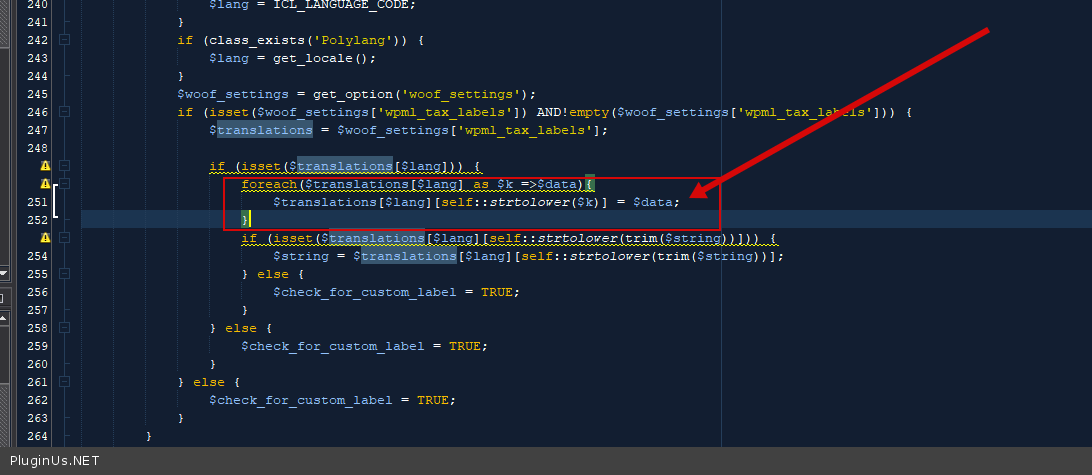Click the ICL_LANGUAGE_CODE constant
This screenshot has width=1092, height=475.
[x=329, y=4]
